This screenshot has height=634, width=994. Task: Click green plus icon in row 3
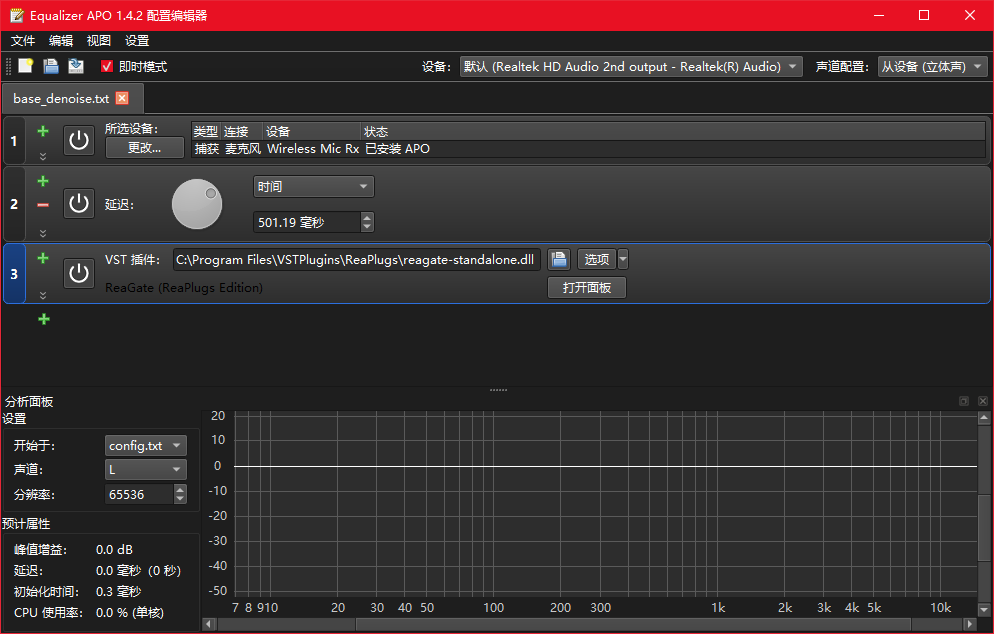pos(43,258)
